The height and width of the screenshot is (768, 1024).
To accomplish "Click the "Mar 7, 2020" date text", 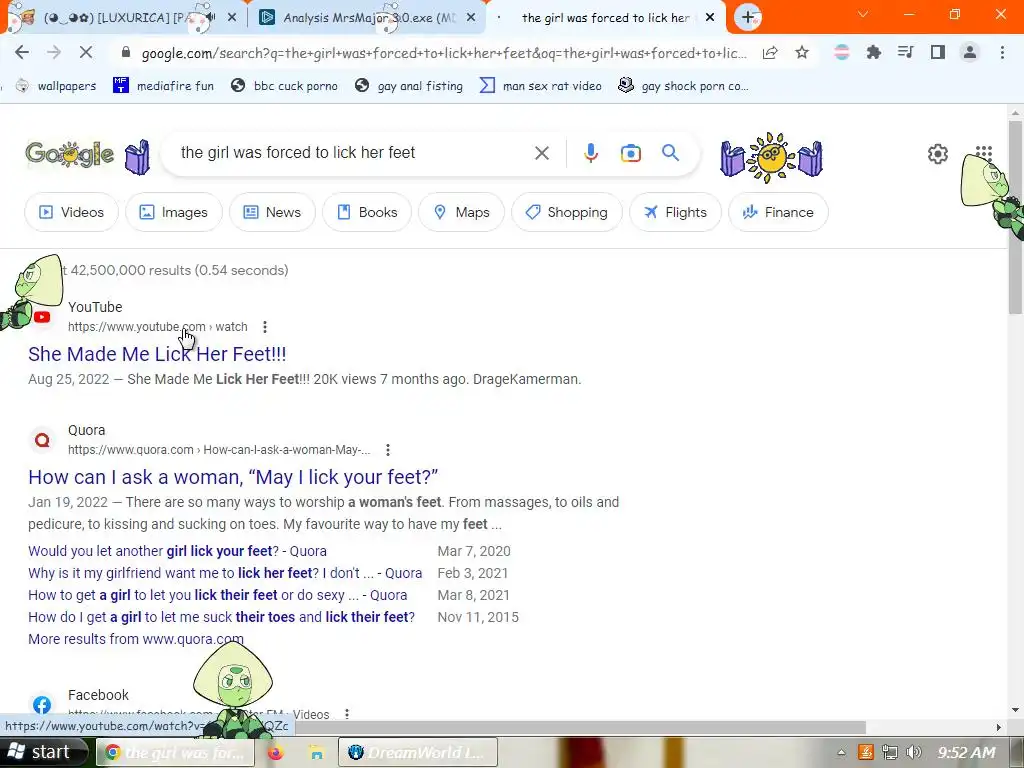I will [474, 551].
